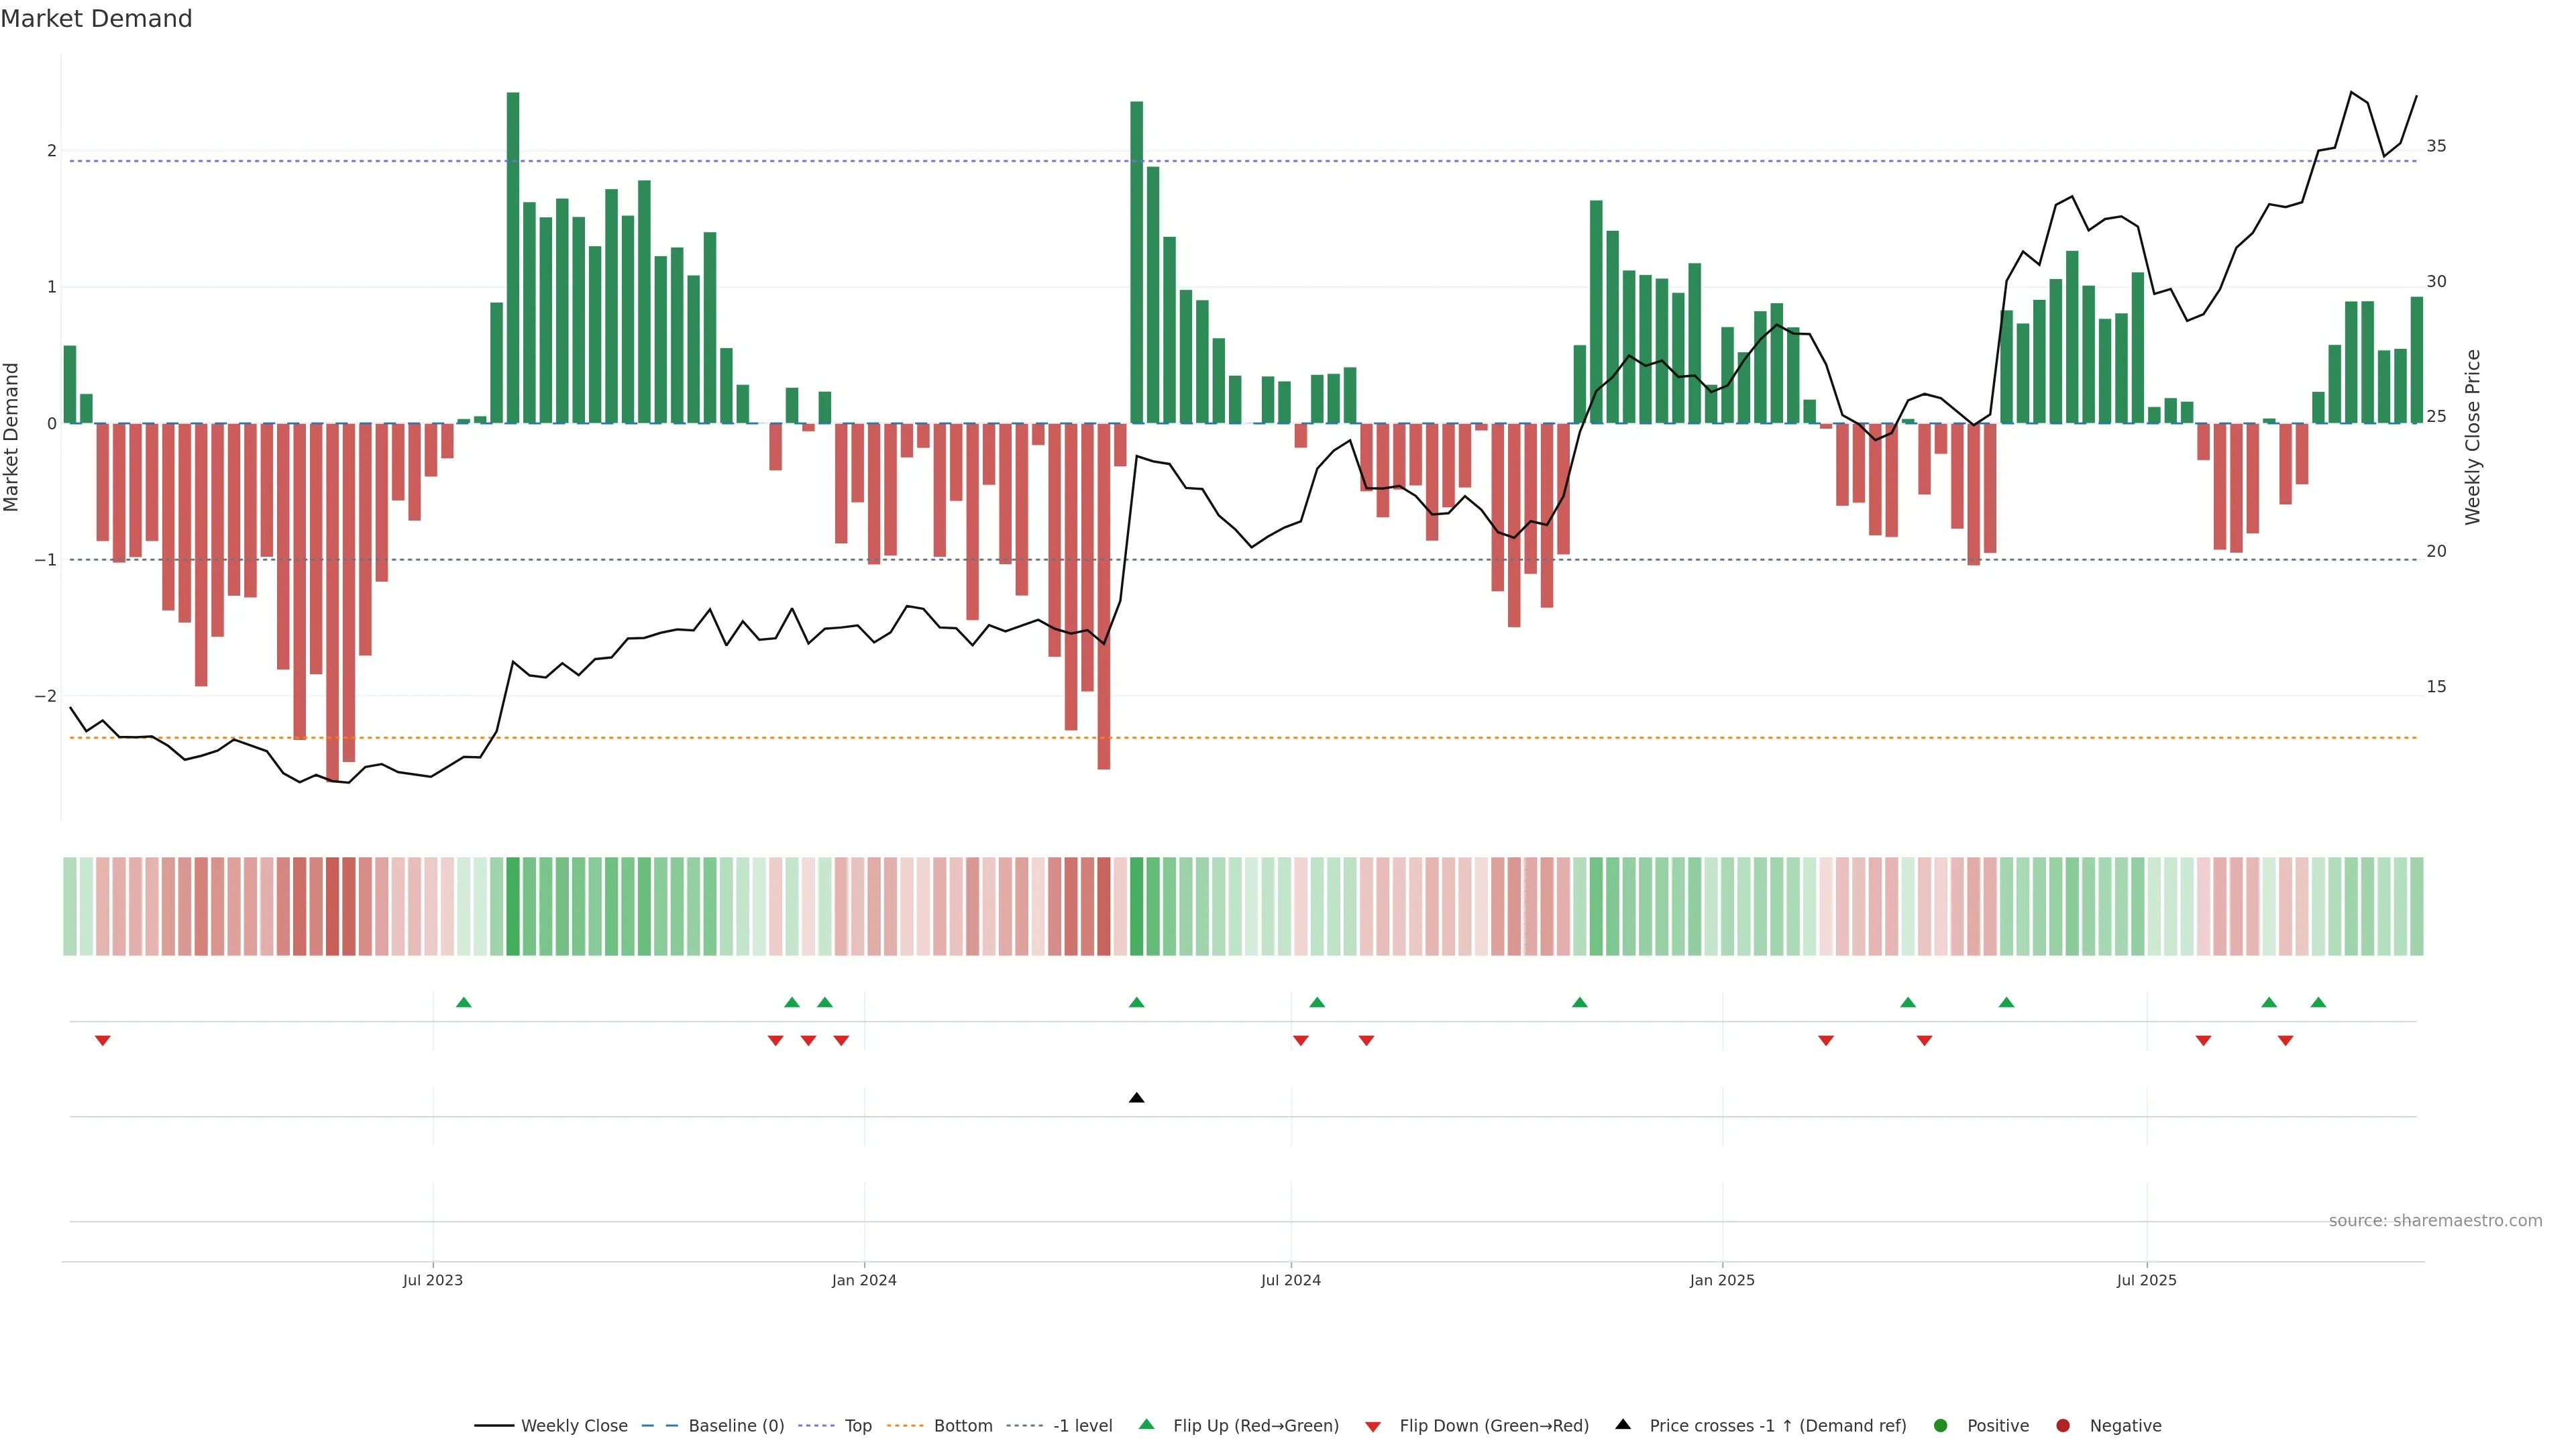Image resolution: width=2576 pixels, height=1449 pixels.
Task: Click the Jan 2025 axis label
Action: 1721,1280
